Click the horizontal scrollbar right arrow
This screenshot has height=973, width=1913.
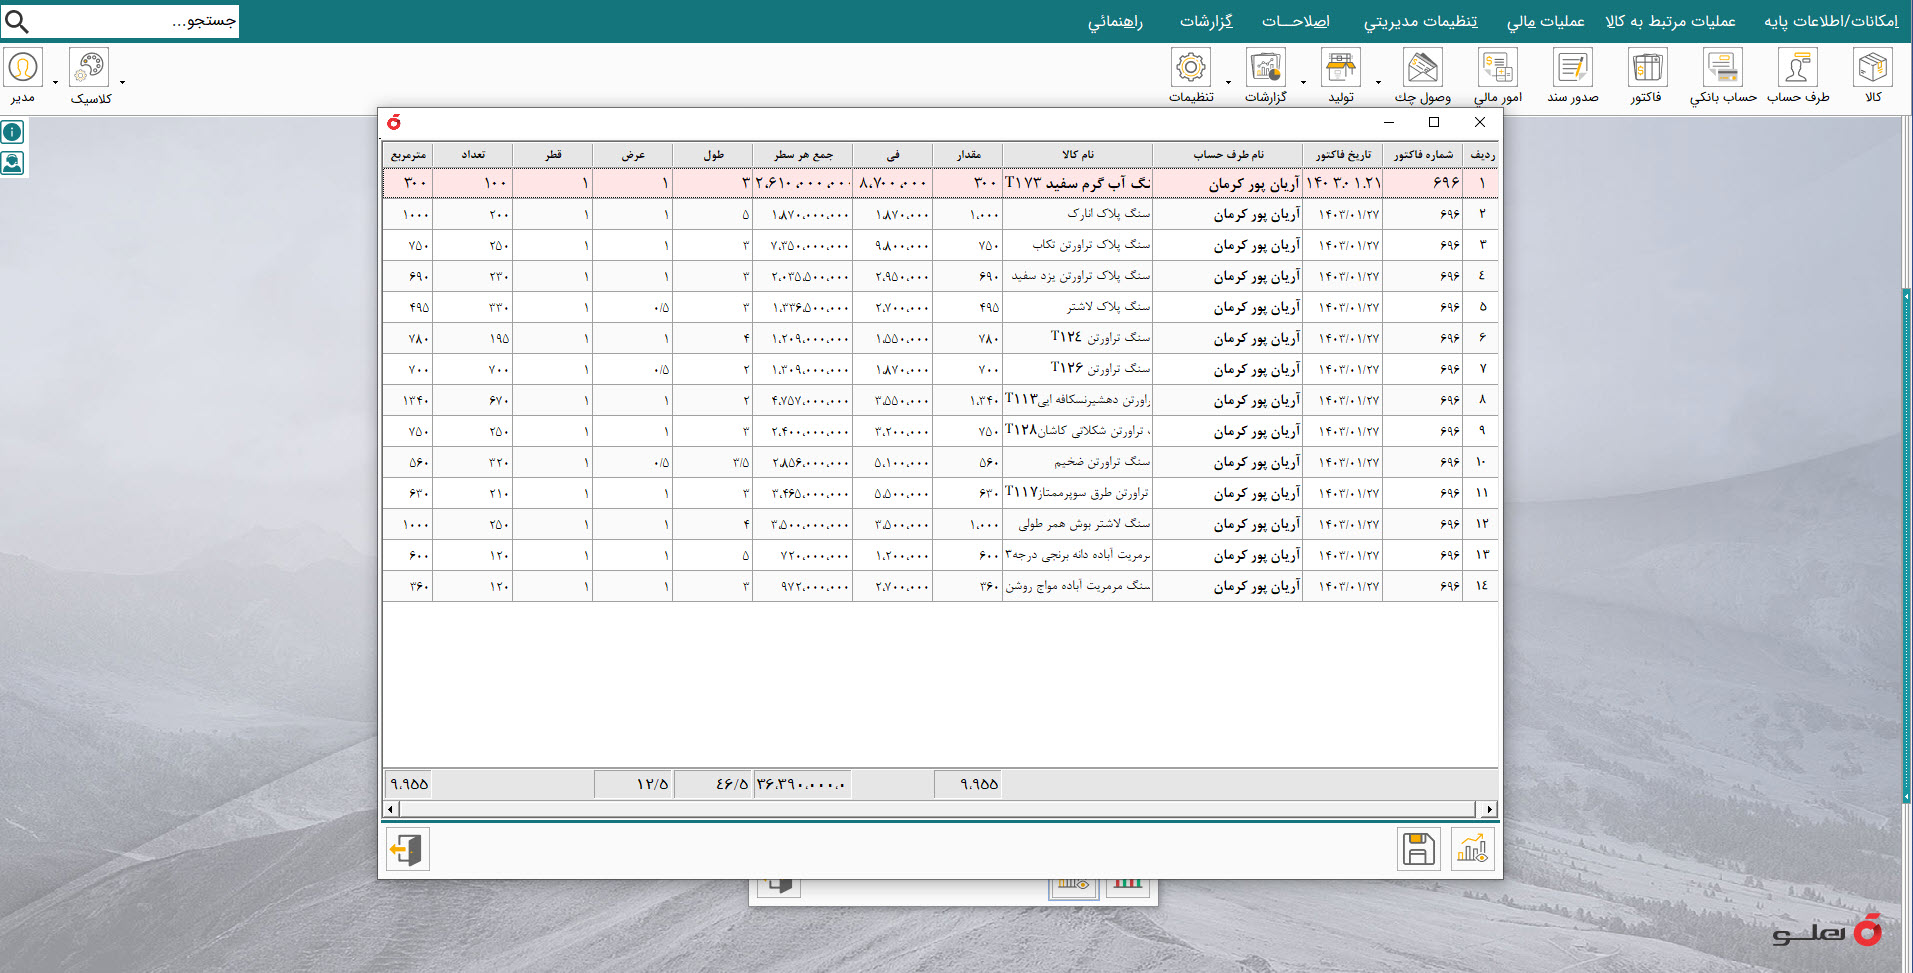tap(1489, 809)
